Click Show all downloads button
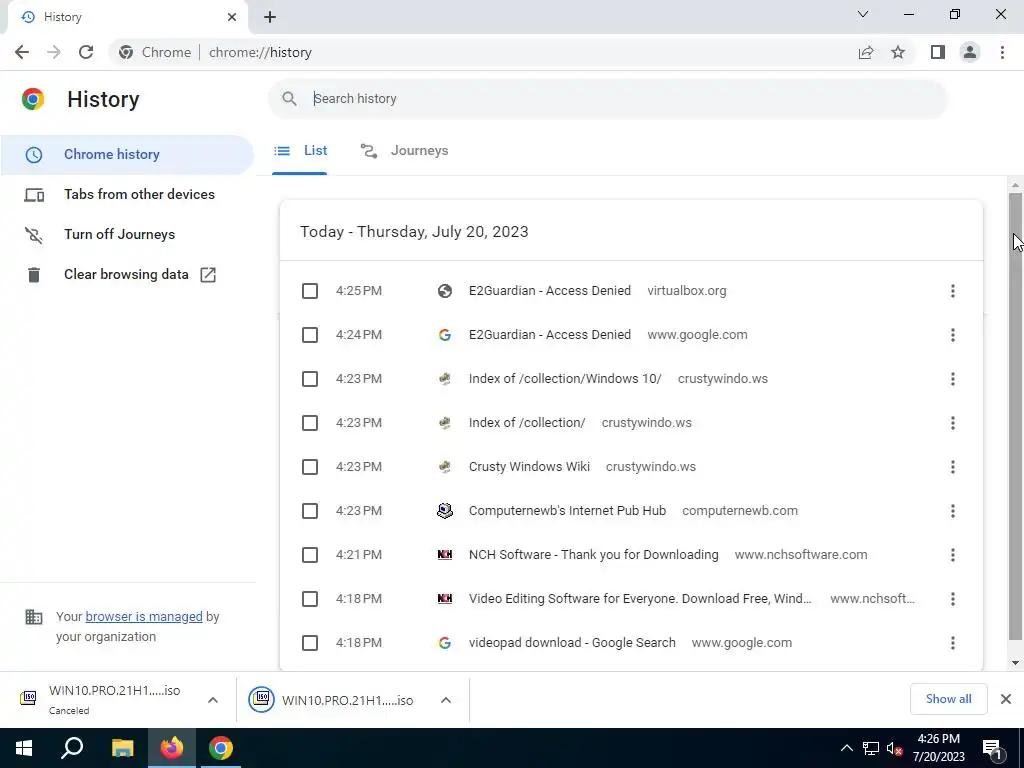This screenshot has width=1024, height=768. 948,699
